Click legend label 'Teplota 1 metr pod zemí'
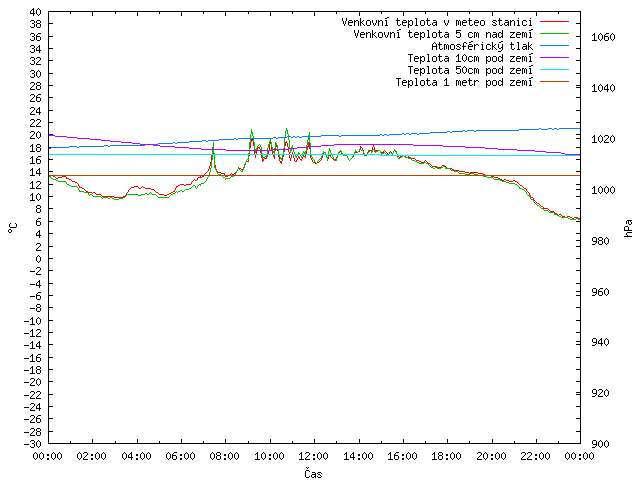The width and height of the screenshot is (640, 480). pyautogui.click(x=464, y=82)
